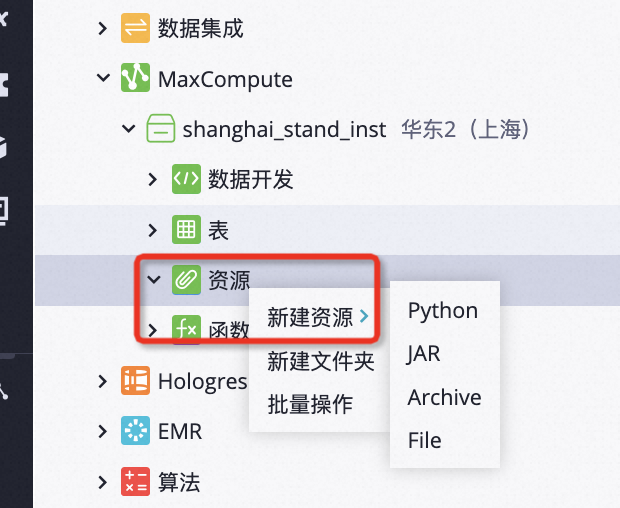Select JAR resource type
Viewport: 620px width, 508px height.
pyautogui.click(x=424, y=354)
